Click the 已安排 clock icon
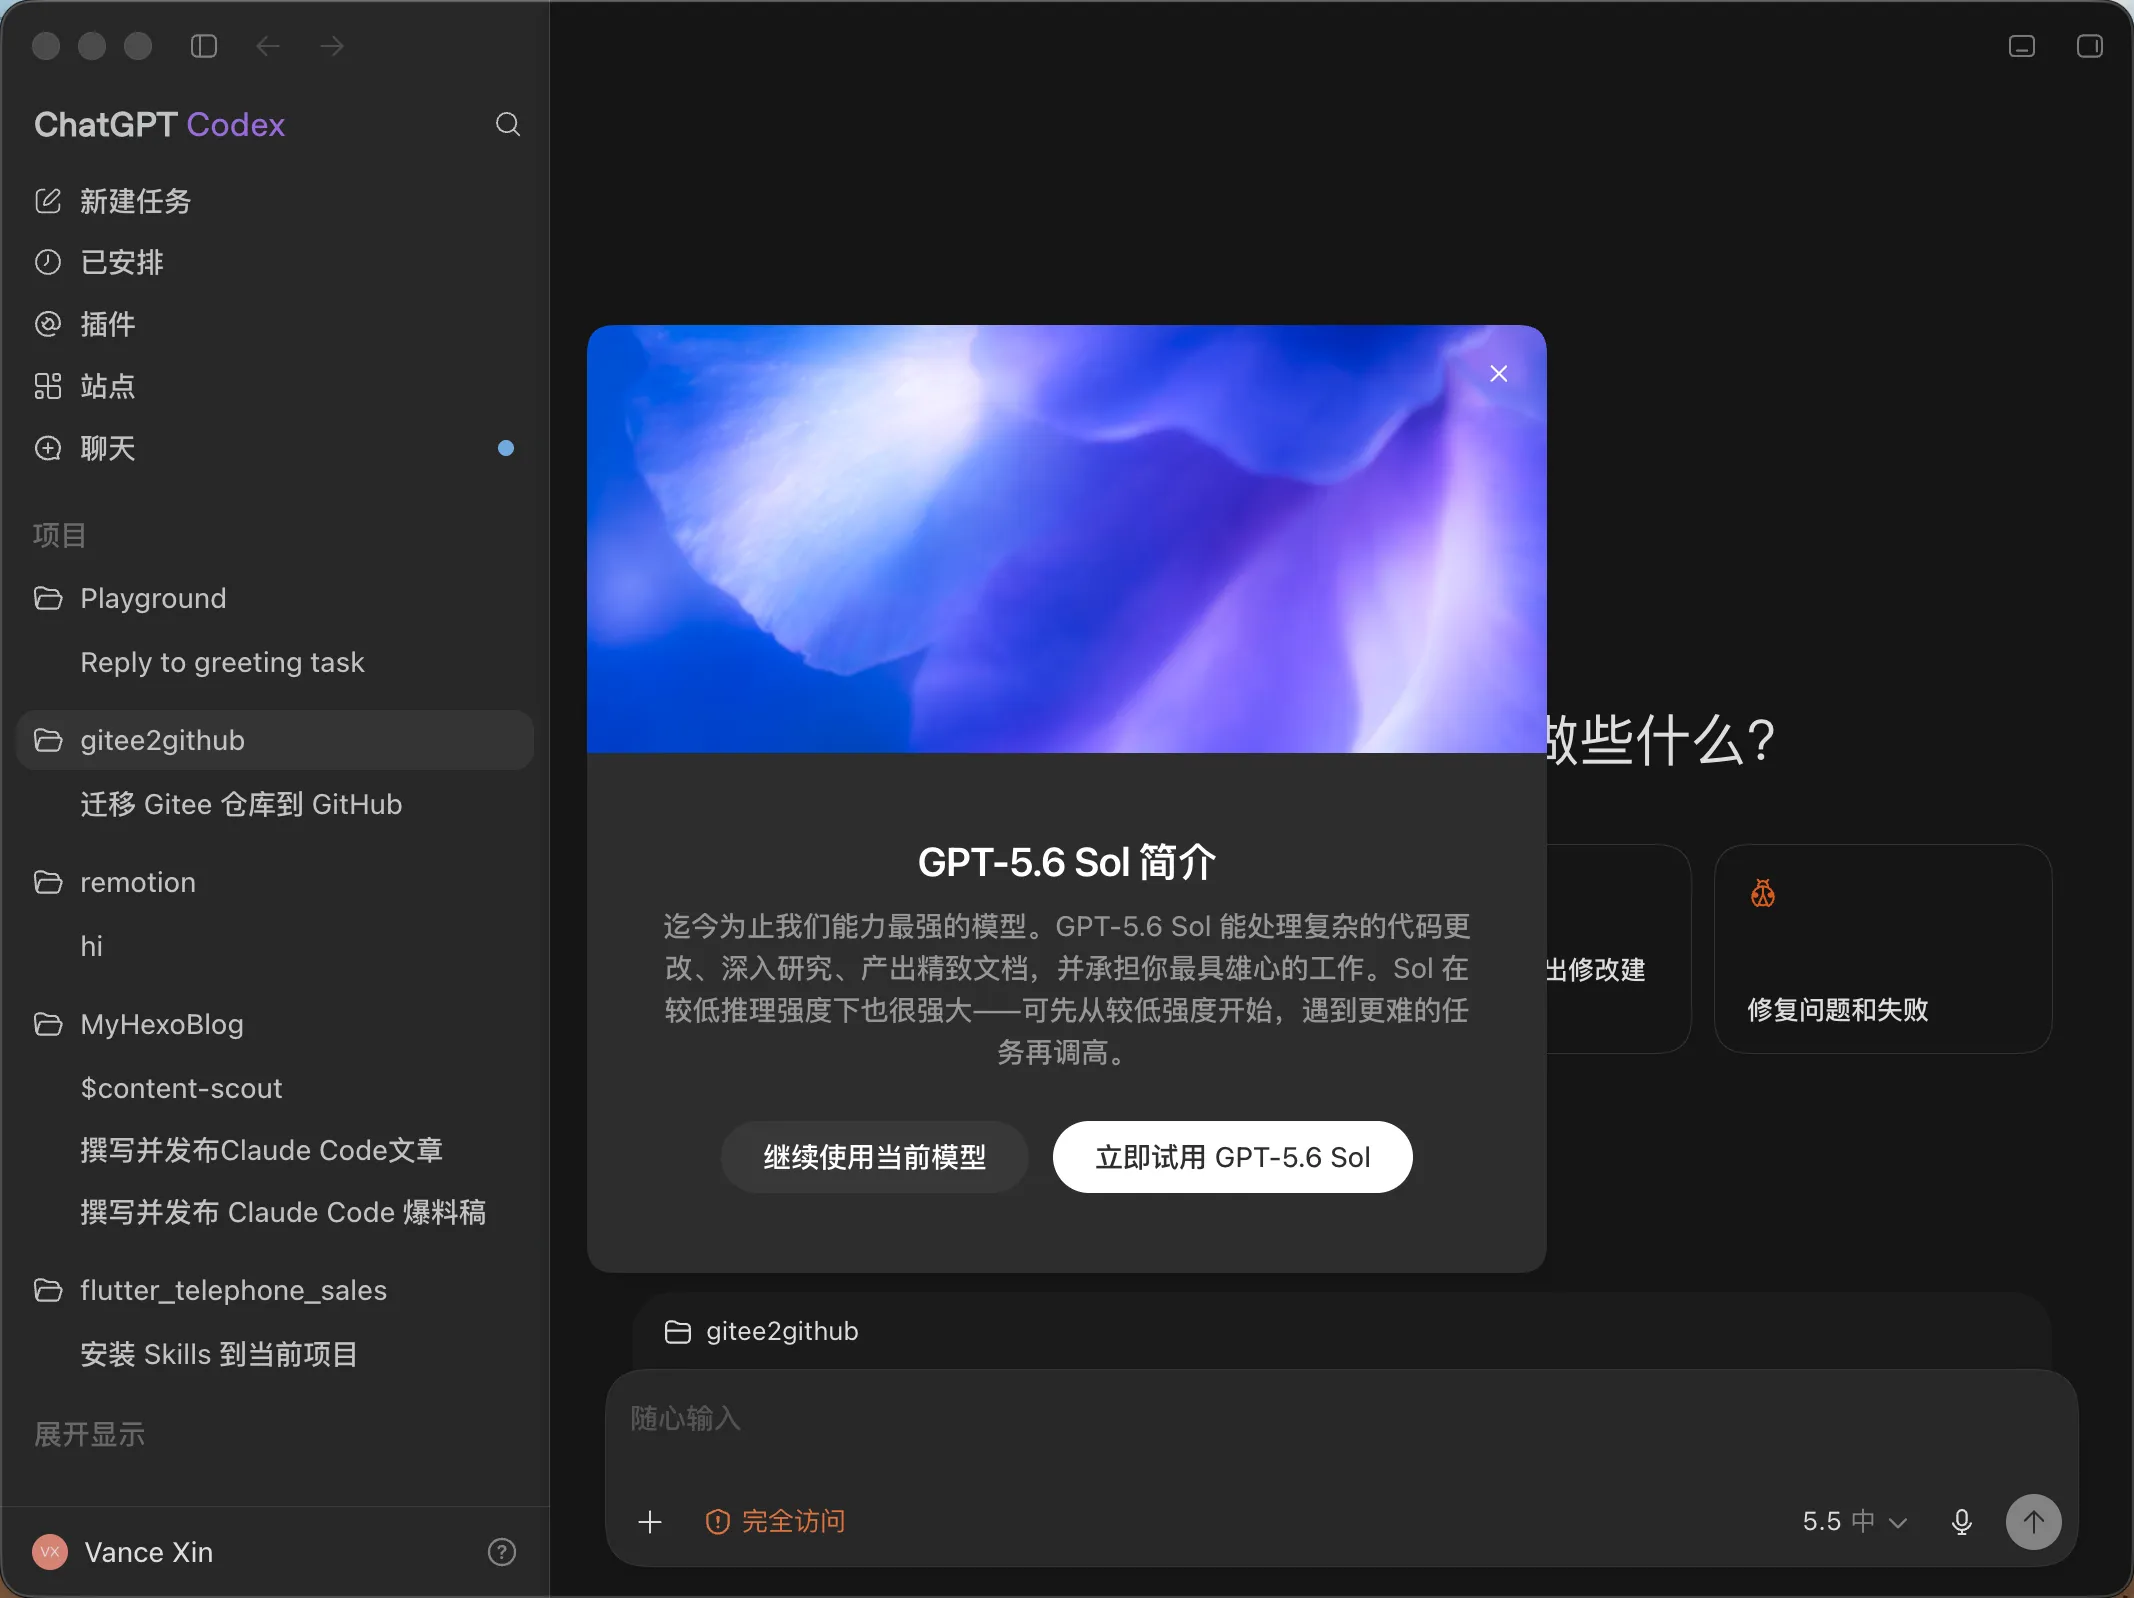 coord(48,262)
